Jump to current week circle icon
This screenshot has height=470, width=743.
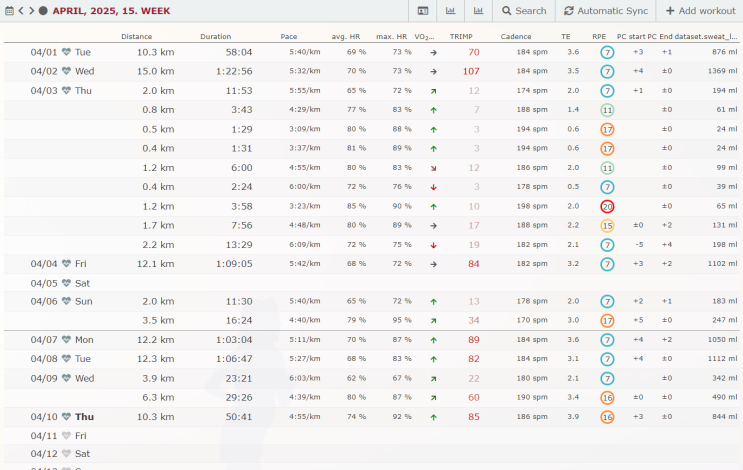pos(43,11)
